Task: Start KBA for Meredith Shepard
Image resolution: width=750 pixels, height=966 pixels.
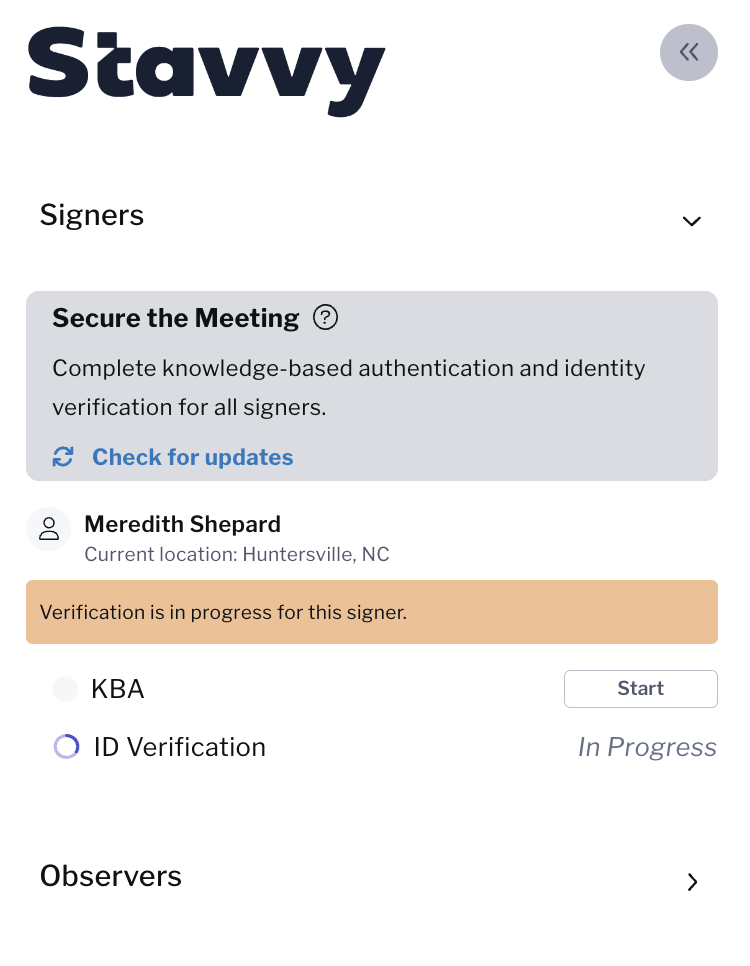Action: [x=641, y=689]
